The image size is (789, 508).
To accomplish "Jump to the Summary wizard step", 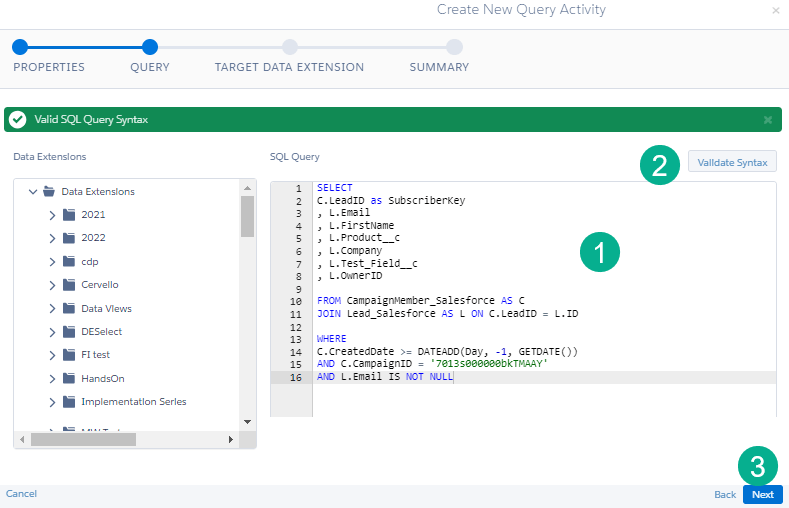I will (454, 46).
